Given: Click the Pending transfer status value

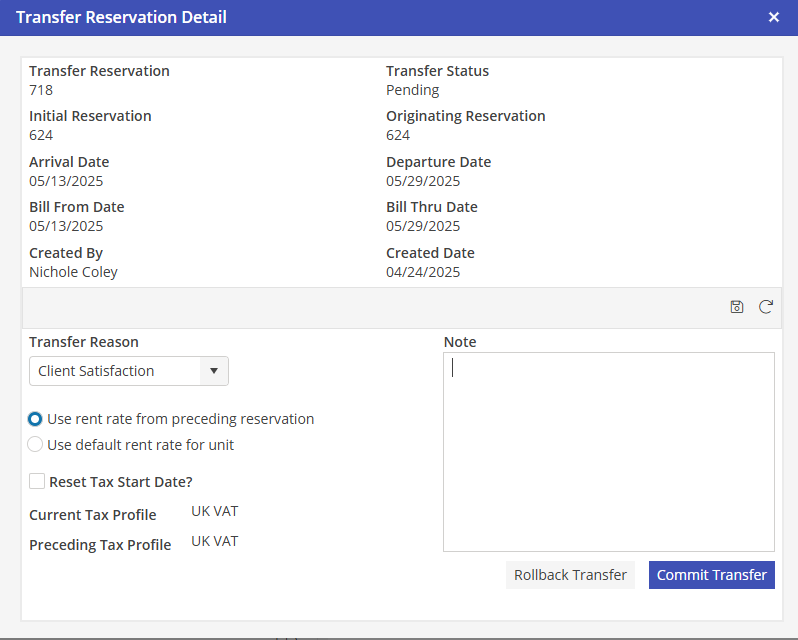Looking at the screenshot, I should pyautogui.click(x=412, y=90).
